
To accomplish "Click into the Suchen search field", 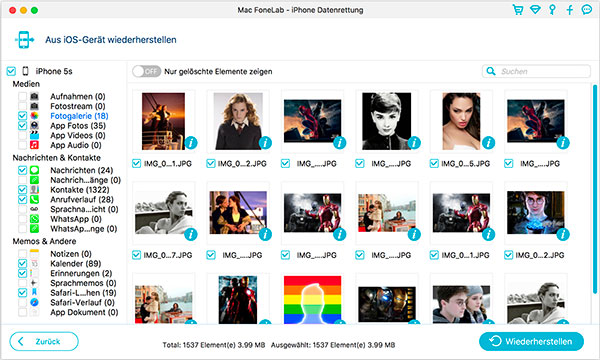I will click(536, 71).
